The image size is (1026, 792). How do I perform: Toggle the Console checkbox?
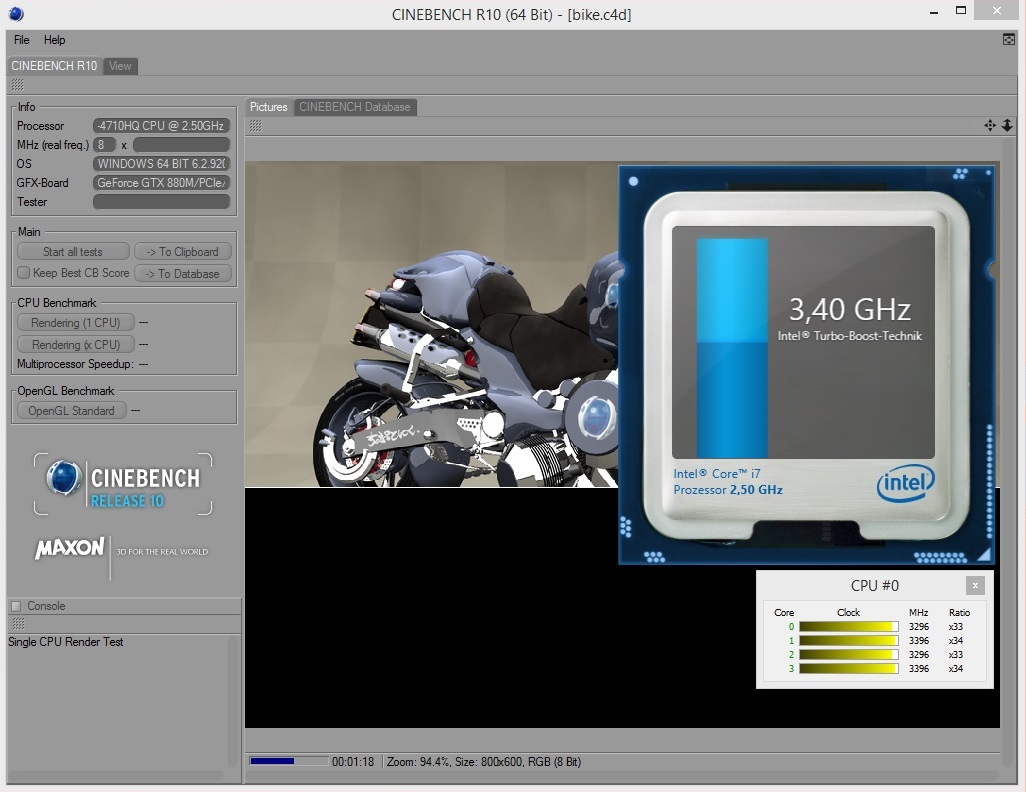click(x=16, y=606)
